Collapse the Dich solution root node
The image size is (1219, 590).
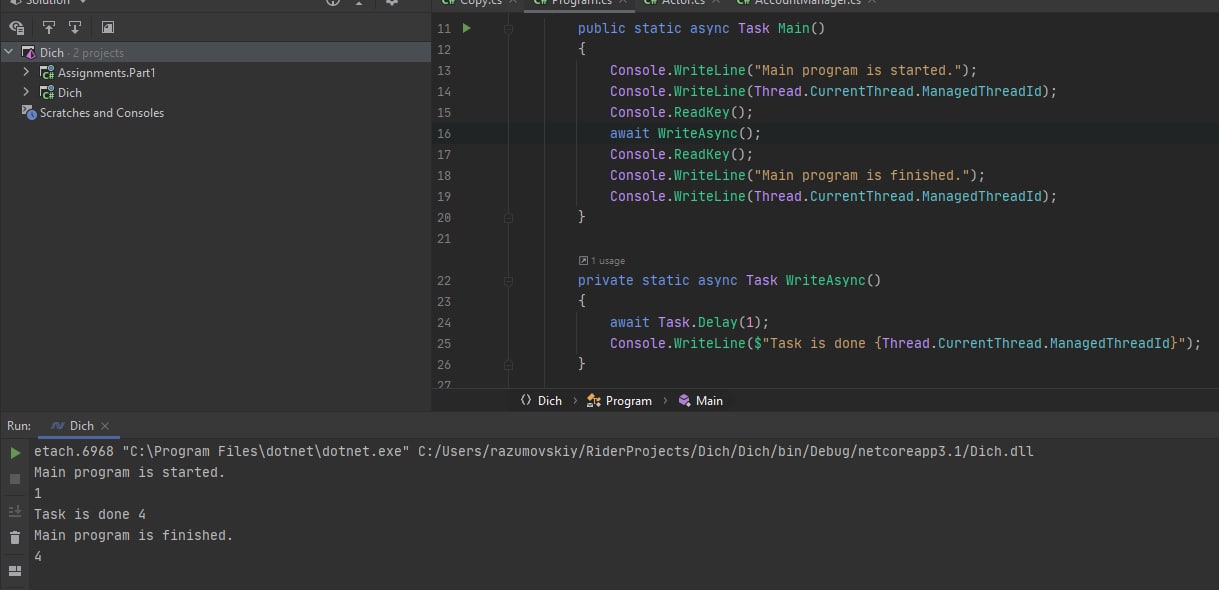click(9, 52)
